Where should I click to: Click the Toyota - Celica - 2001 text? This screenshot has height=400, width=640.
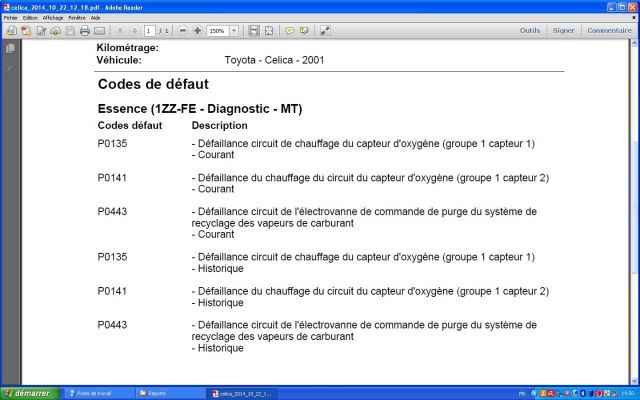[274, 60]
